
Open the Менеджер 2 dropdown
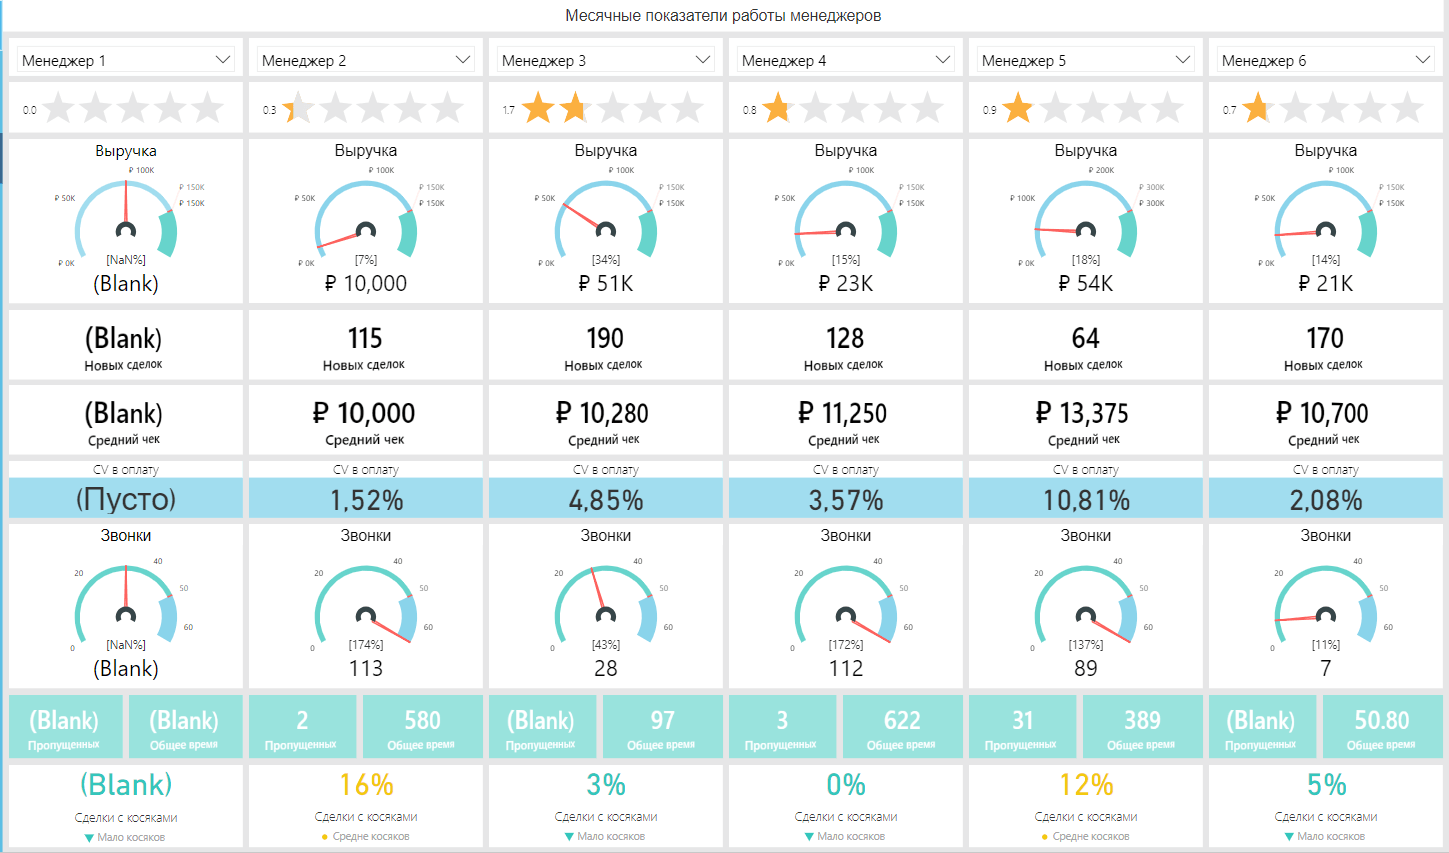click(x=366, y=60)
